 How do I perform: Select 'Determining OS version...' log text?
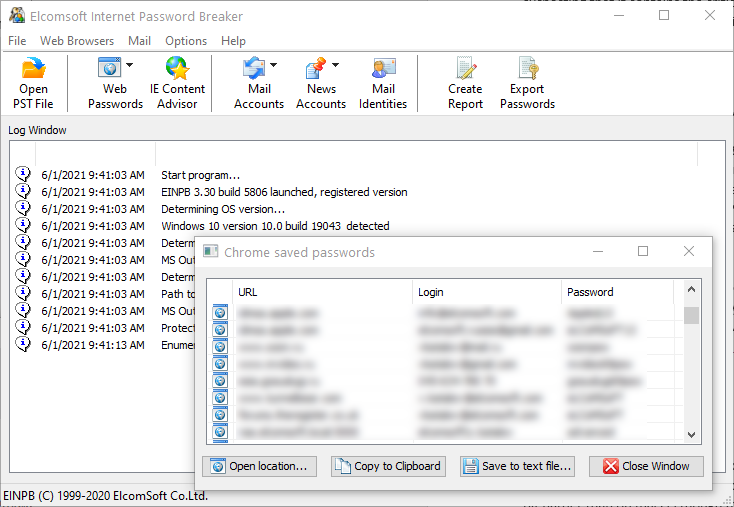[223, 209]
